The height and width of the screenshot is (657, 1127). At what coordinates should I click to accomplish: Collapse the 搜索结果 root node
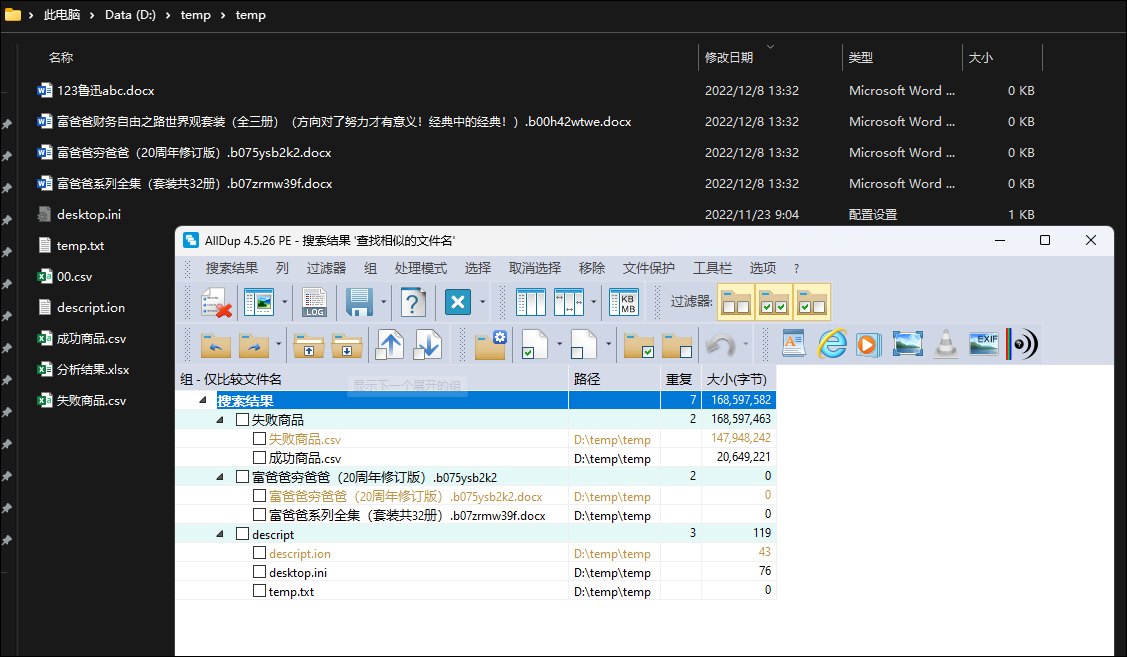203,401
